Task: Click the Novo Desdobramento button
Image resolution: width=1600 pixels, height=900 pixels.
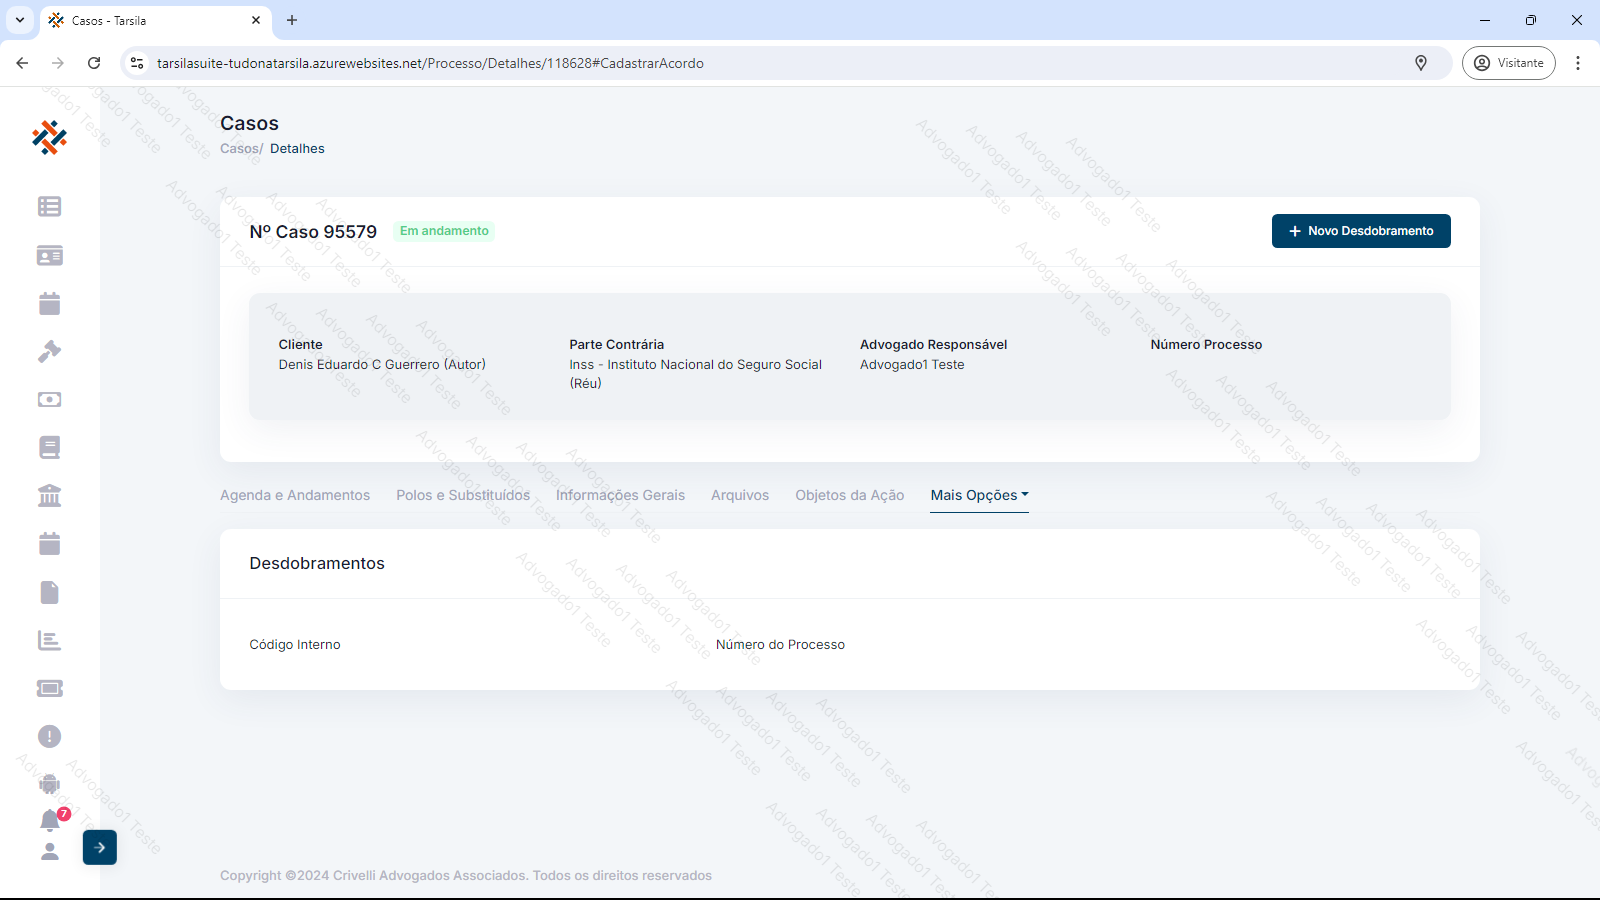Action: [1361, 231]
